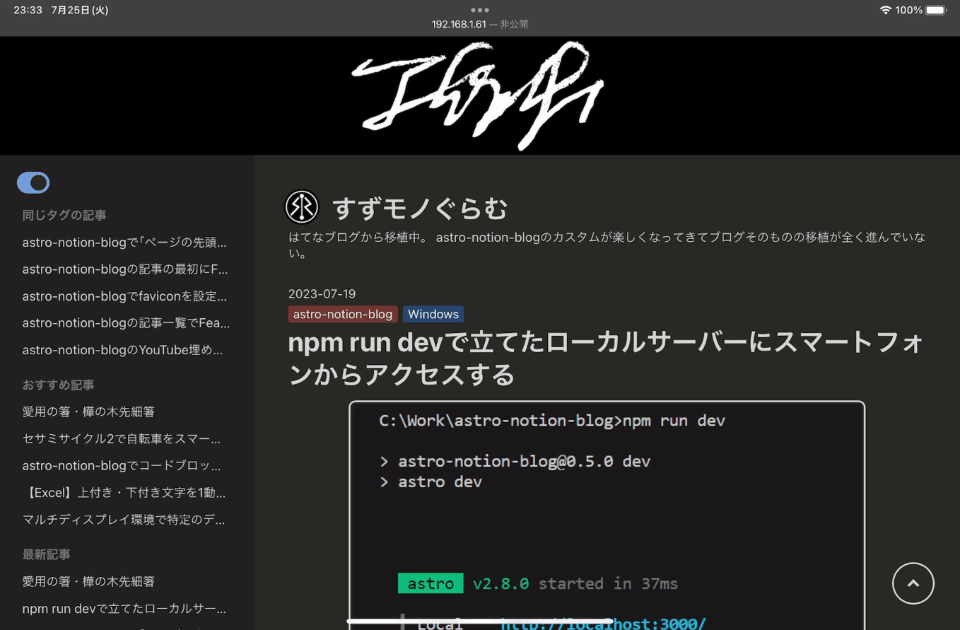Click the すずモノぐらむ round logo icon
Screen dimensions: 960x630
[302, 207]
